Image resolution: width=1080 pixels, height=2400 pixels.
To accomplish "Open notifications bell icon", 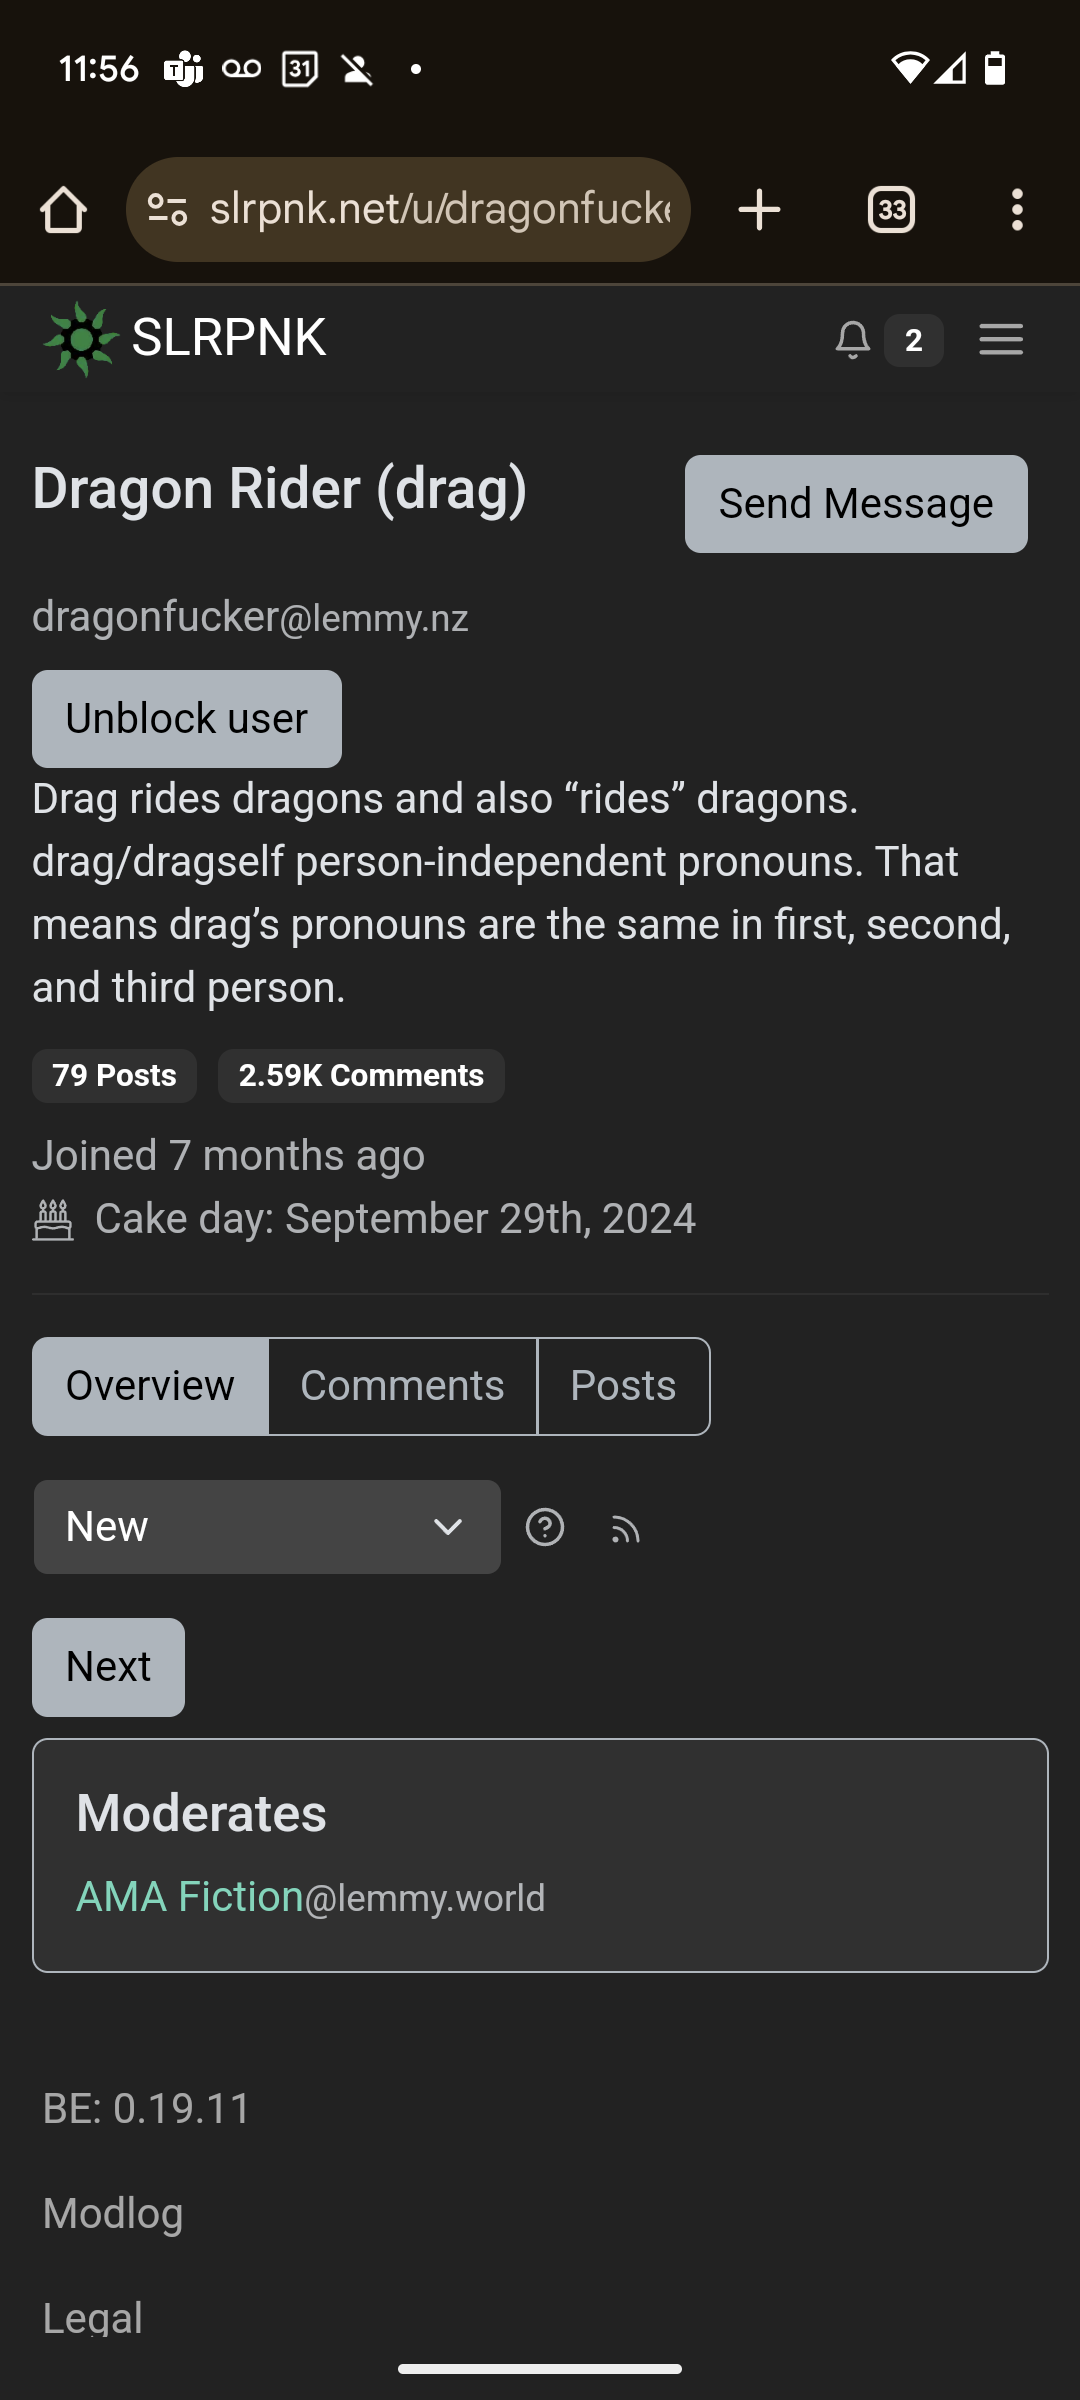I will coord(853,340).
